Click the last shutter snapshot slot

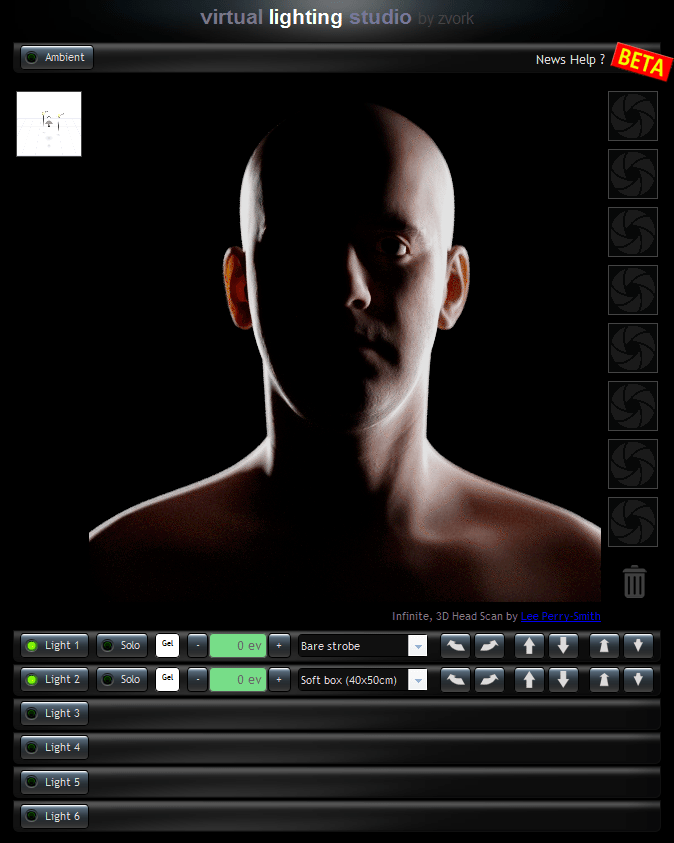(x=632, y=522)
